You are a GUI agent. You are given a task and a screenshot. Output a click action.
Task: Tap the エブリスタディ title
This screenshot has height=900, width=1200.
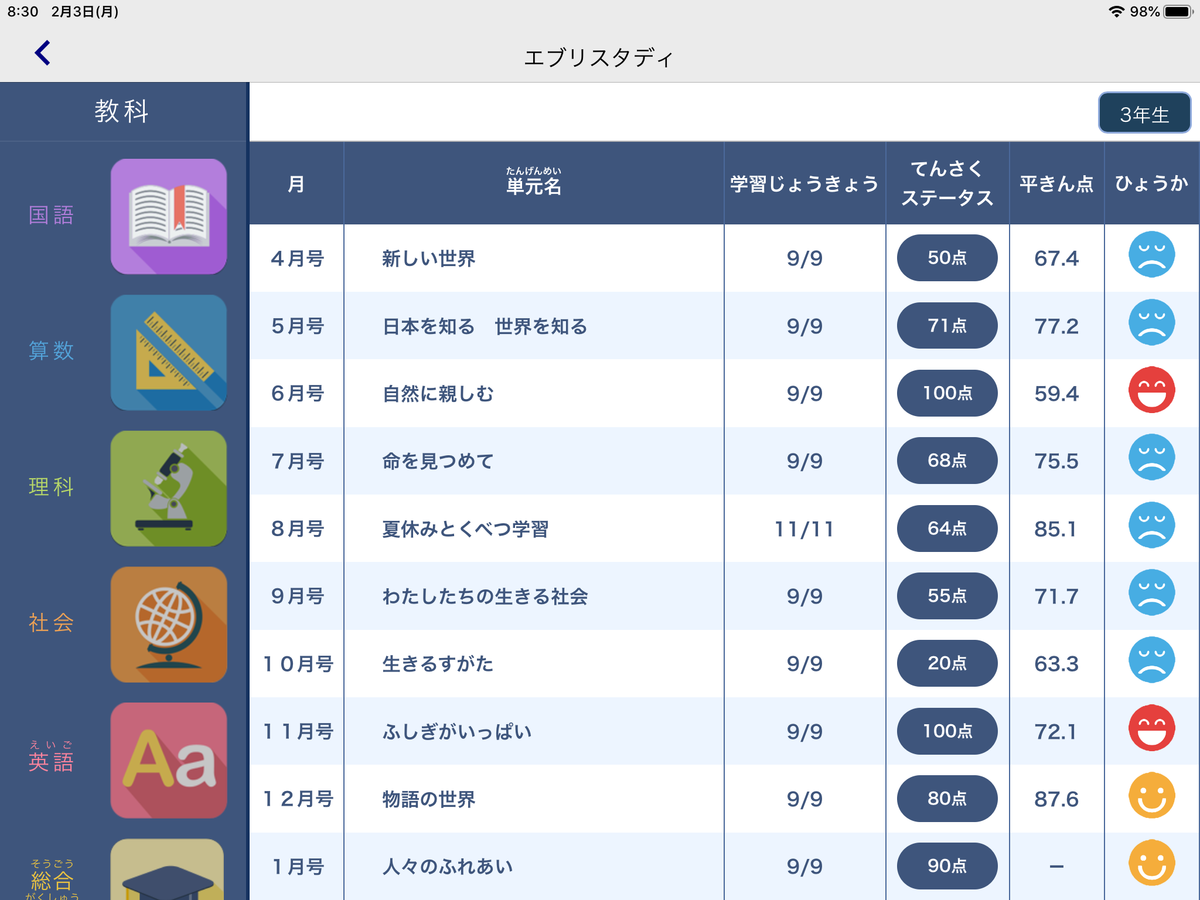599,58
